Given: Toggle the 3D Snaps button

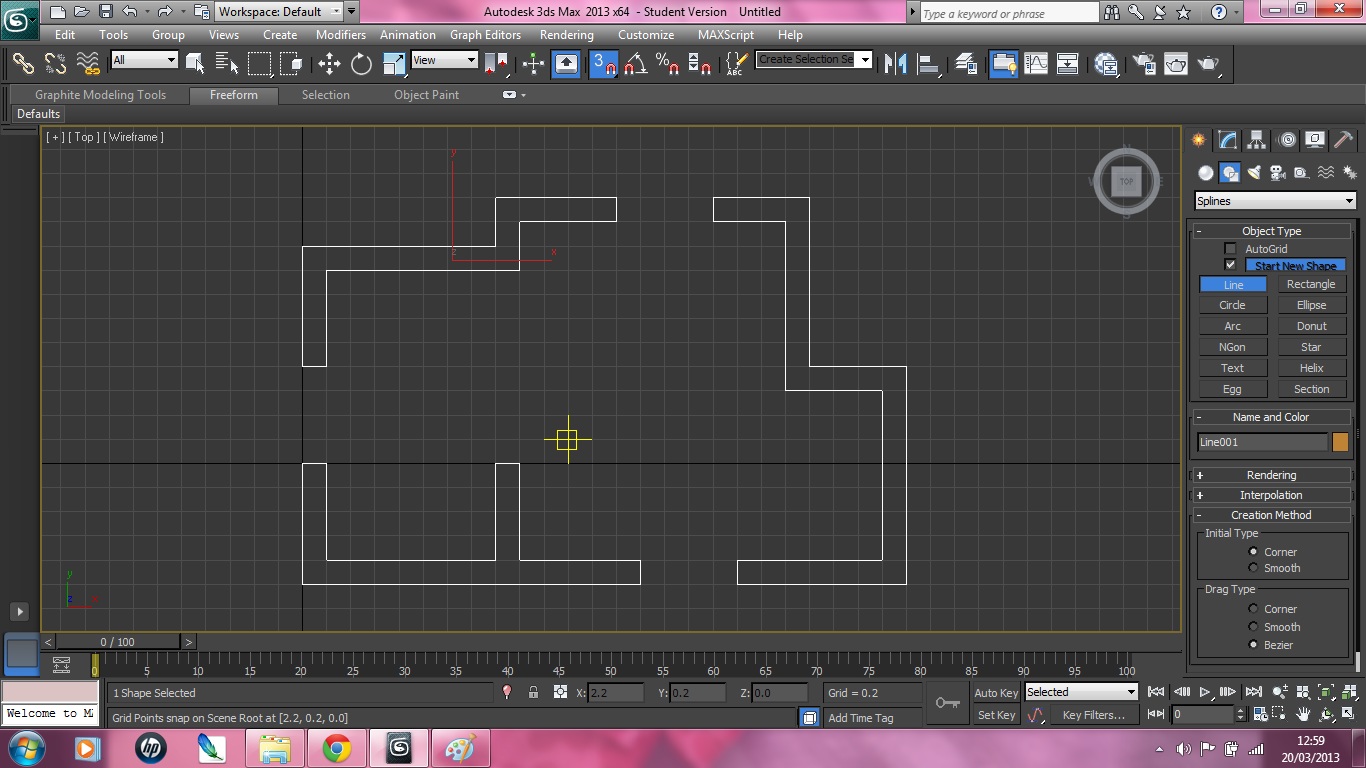Looking at the screenshot, I should coord(604,64).
